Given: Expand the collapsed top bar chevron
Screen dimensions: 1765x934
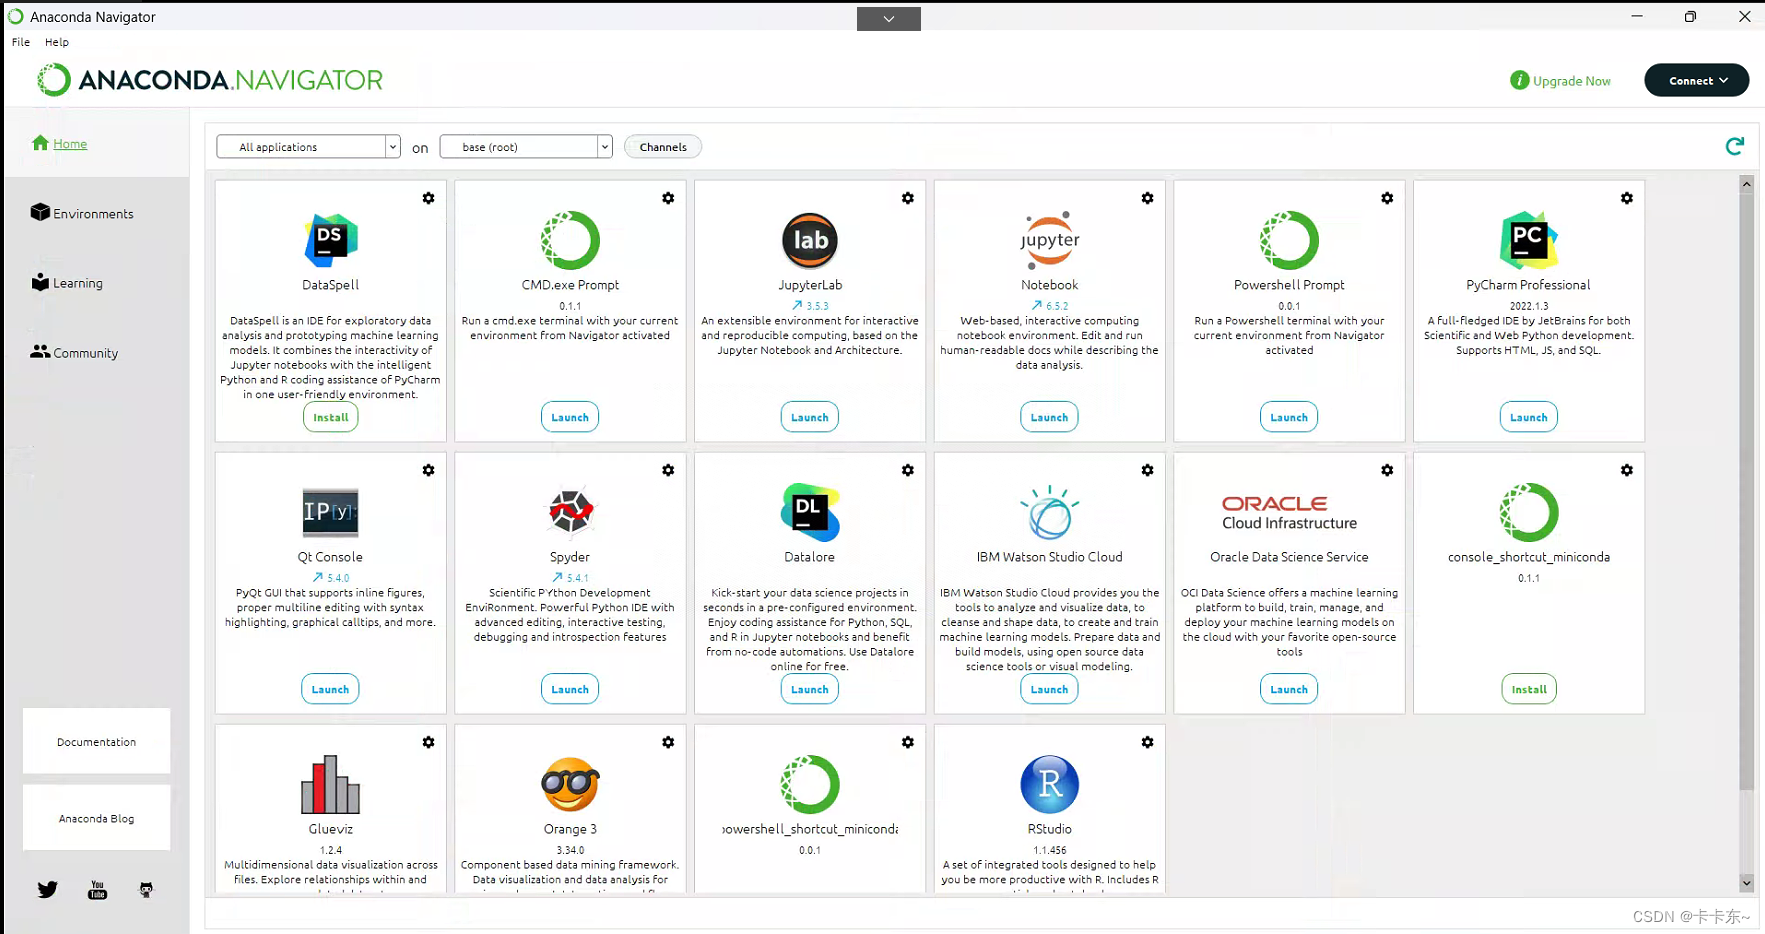Looking at the screenshot, I should click(x=889, y=19).
